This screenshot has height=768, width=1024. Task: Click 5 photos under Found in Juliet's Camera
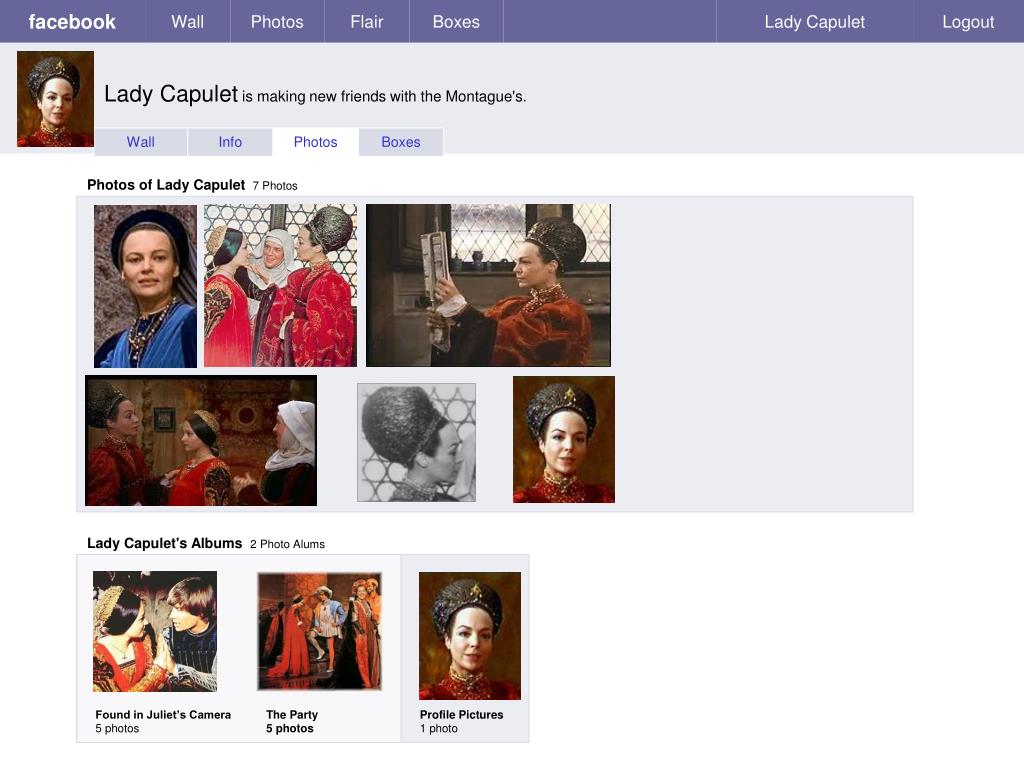click(x=118, y=728)
